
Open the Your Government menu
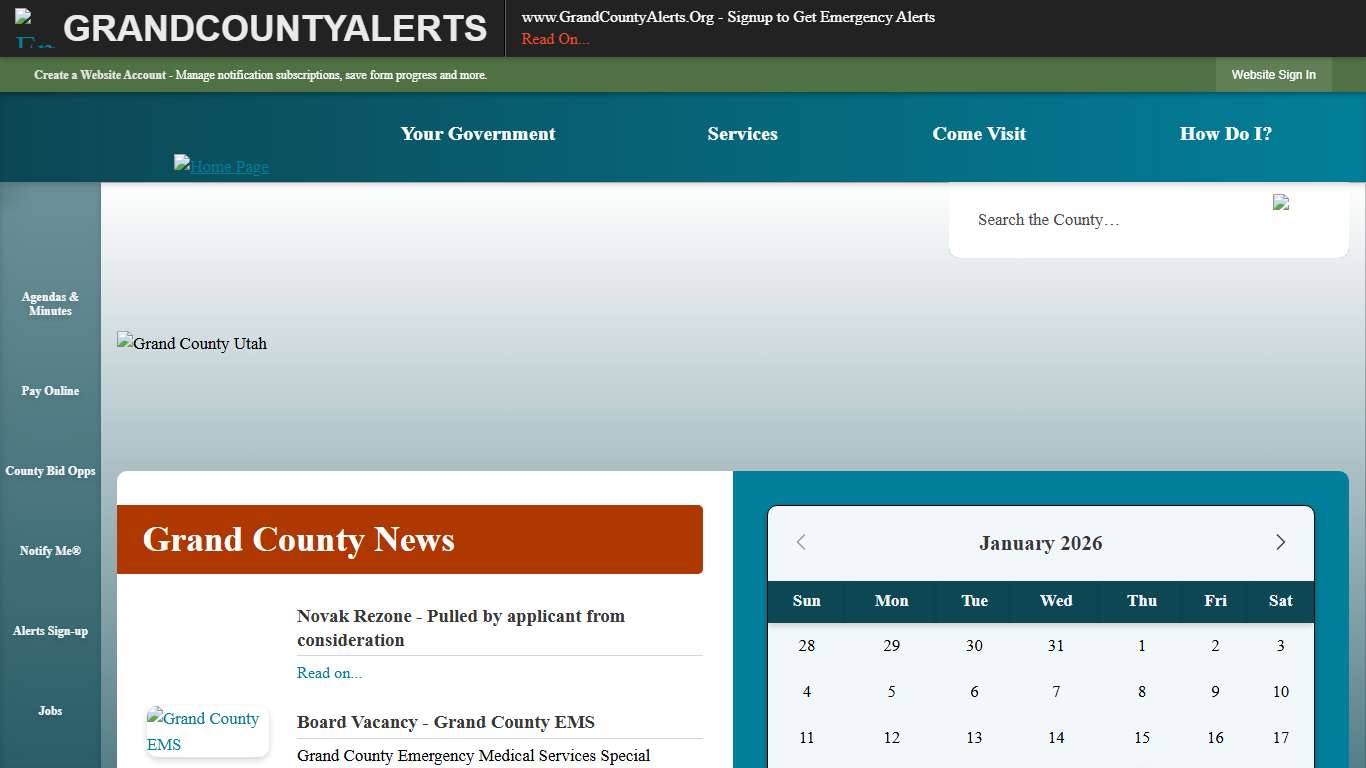tap(477, 134)
